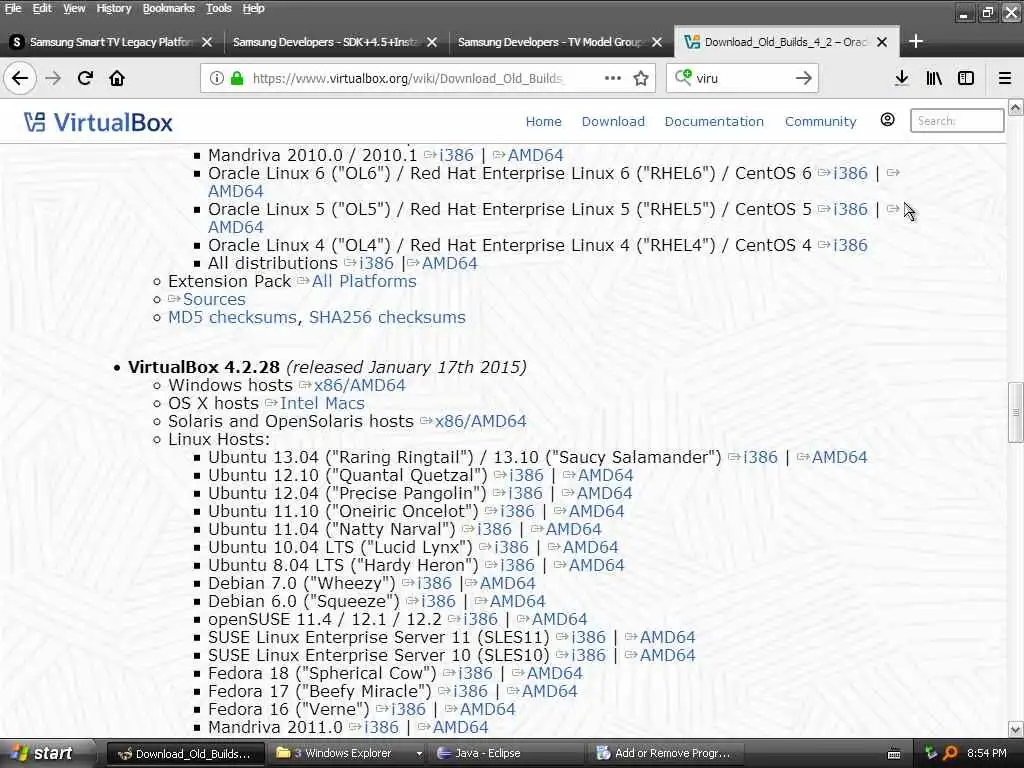
Task: Bookmark this page with the star icon
Action: [641, 78]
